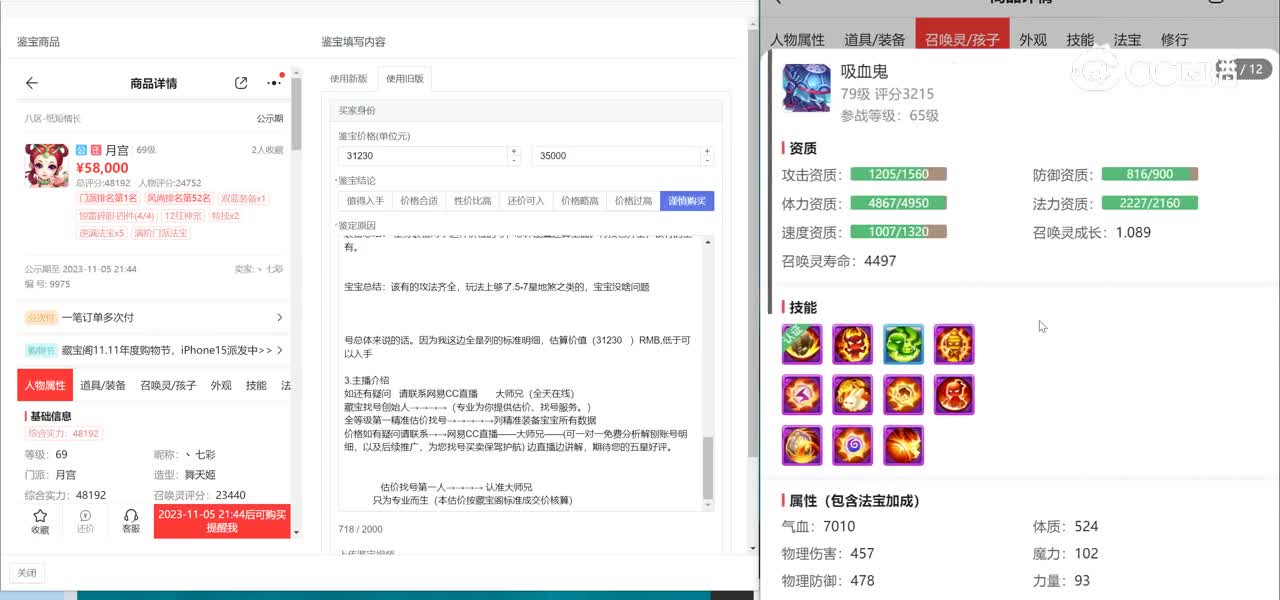Open 藏宝阁11.11年度购物节 banner

[153, 350]
